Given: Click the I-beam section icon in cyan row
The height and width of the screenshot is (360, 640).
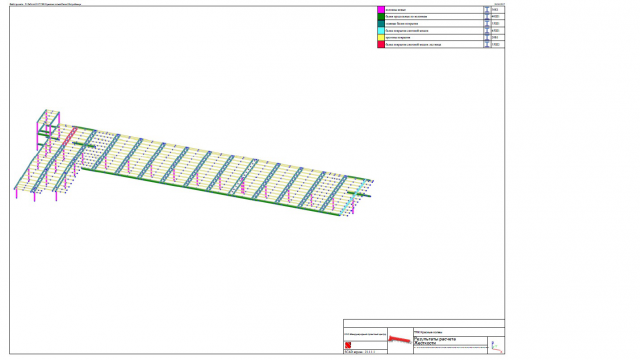Looking at the screenshot, I should point(487,31).
